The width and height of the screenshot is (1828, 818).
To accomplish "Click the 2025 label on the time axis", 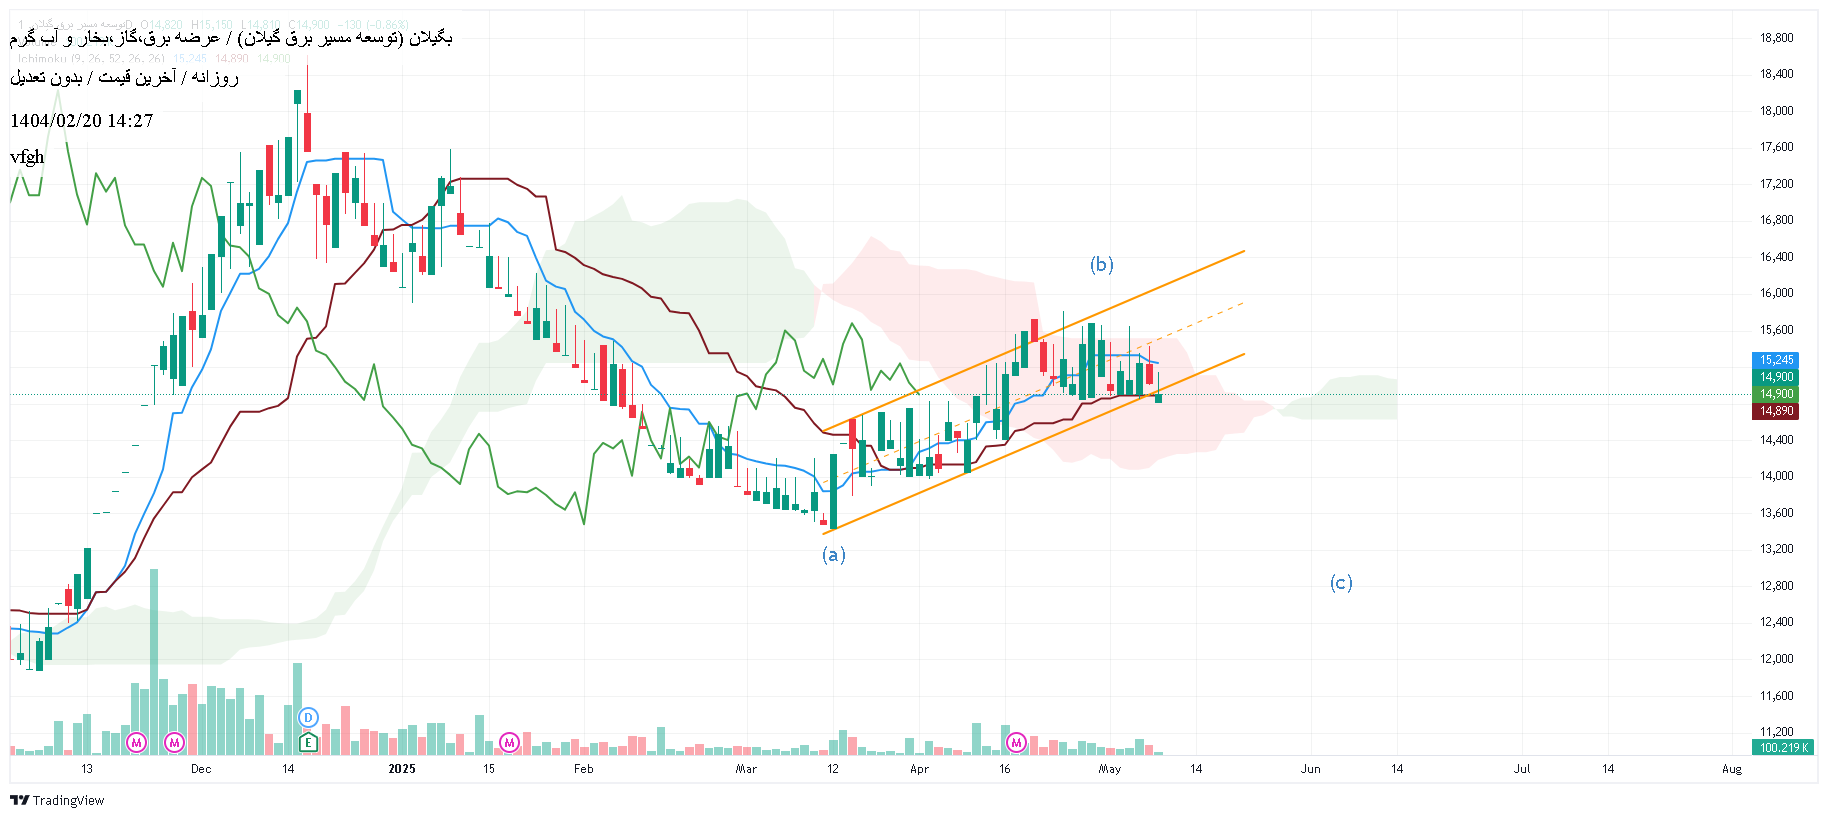I will point(401,769).
